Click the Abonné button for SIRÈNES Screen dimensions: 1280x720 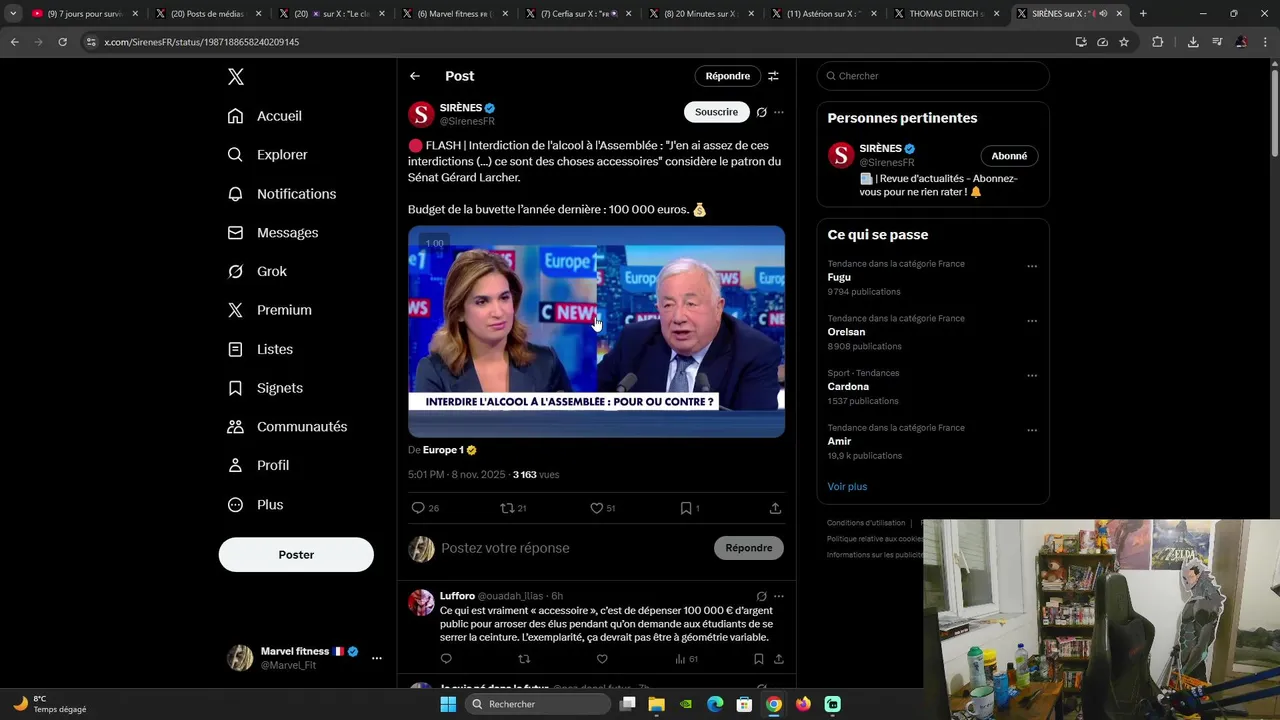tap(1009, 156)
